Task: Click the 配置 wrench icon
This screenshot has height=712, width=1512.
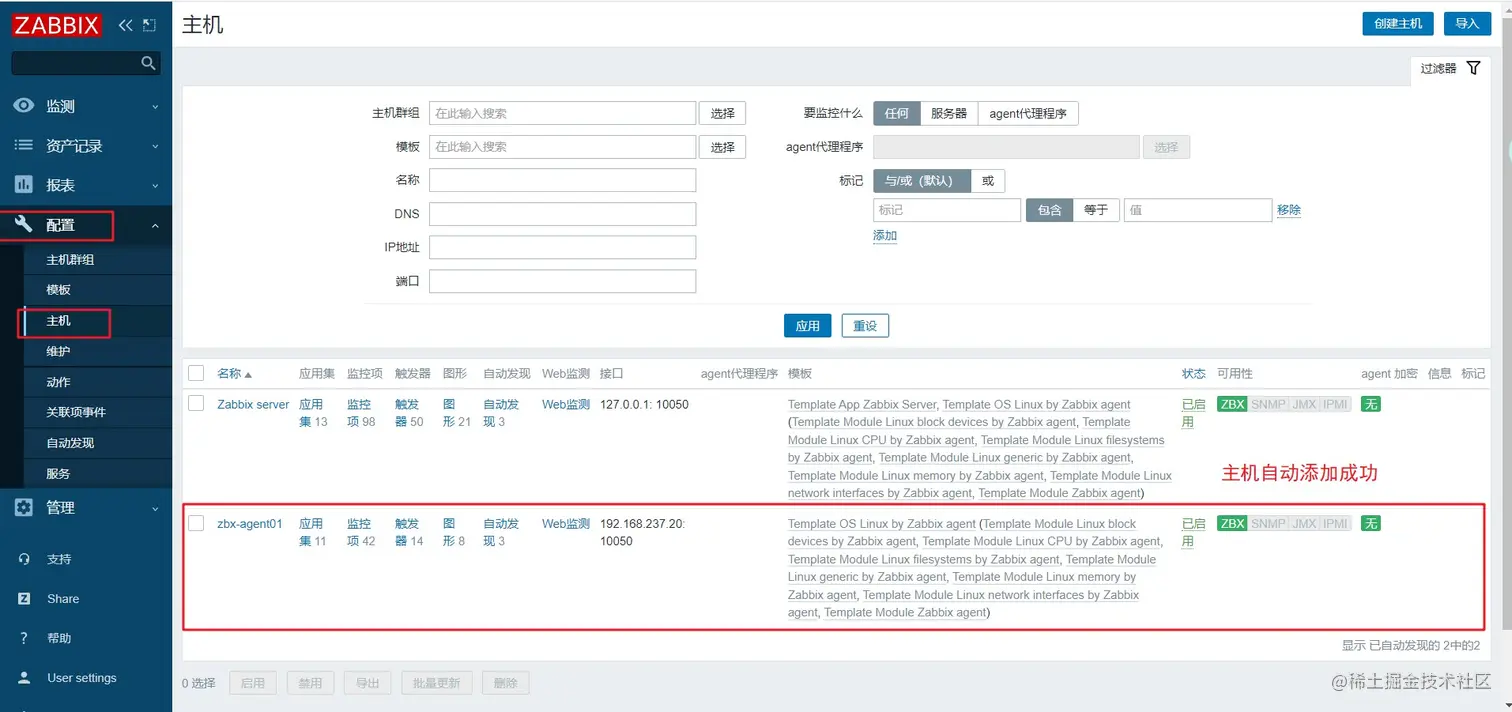Action: 24,225
